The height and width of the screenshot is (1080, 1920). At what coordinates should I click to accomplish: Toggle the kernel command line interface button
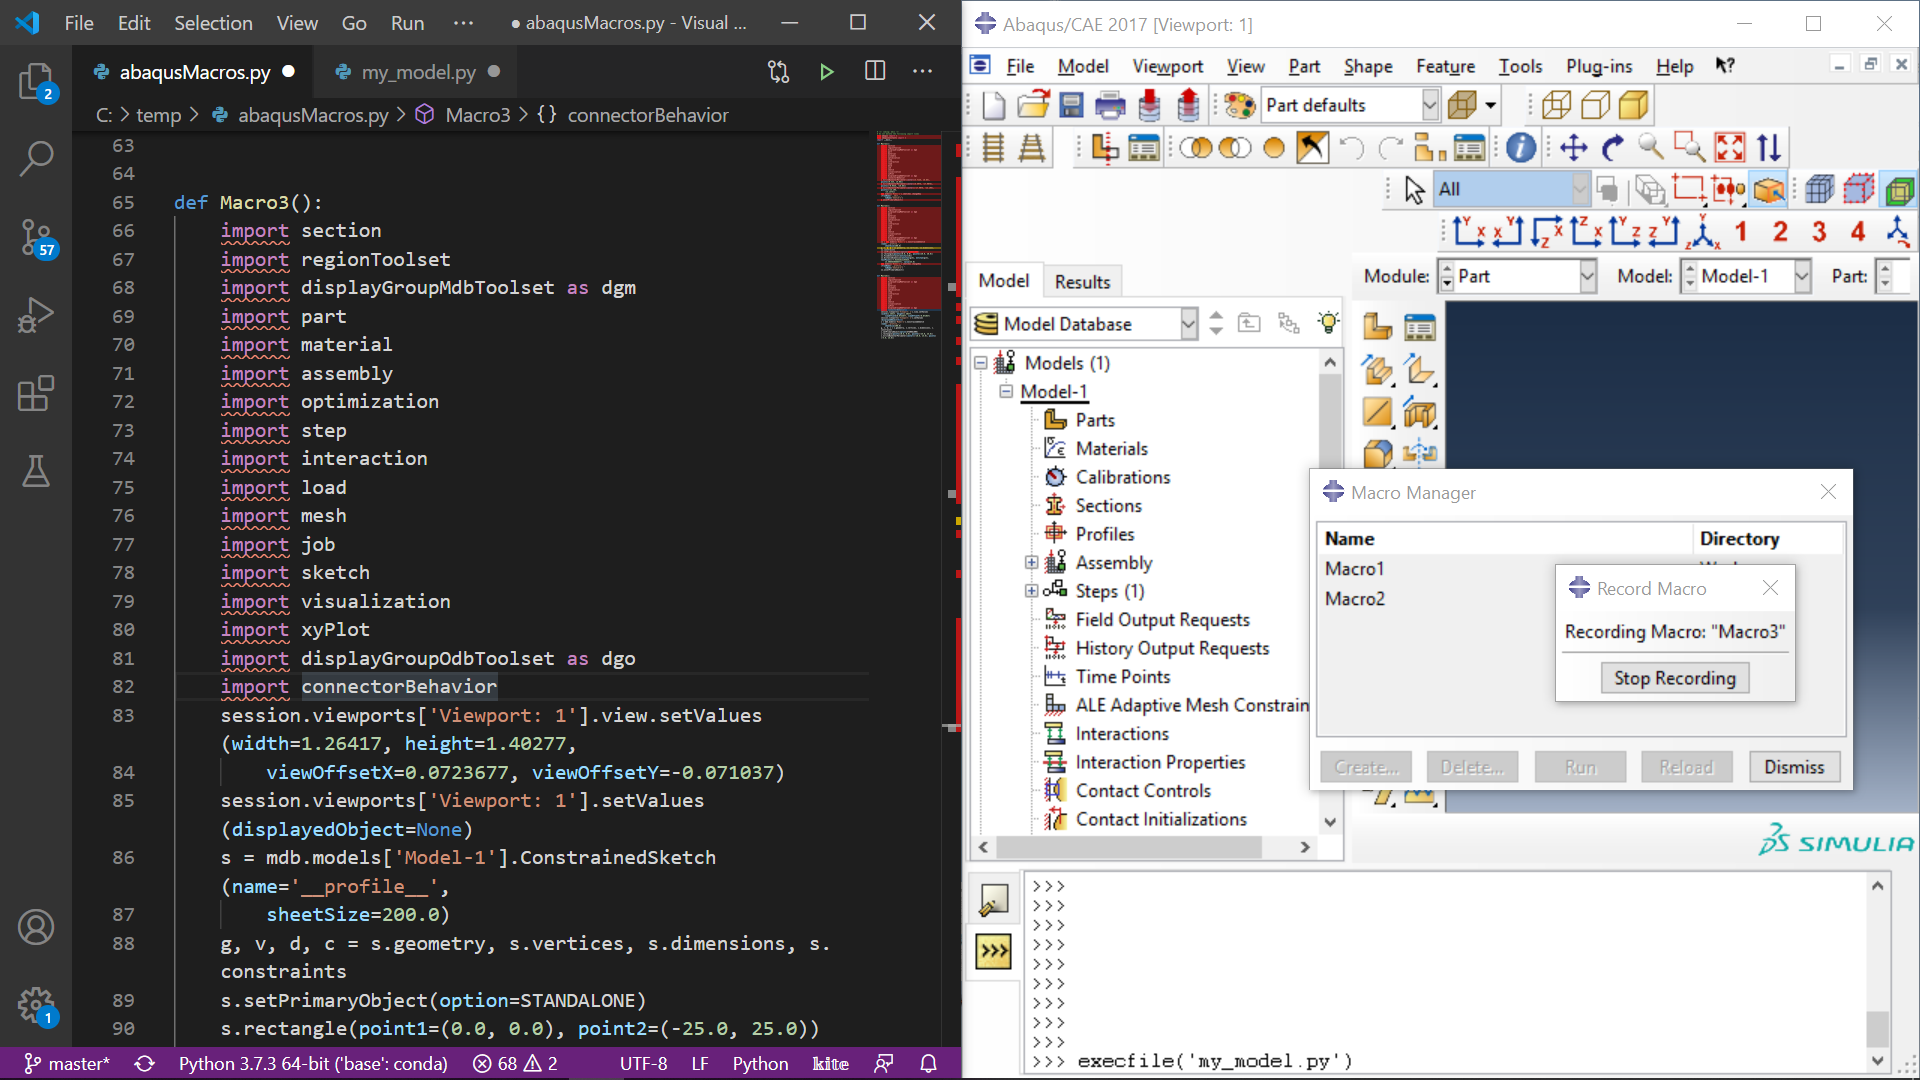click(x=993, y=951)
